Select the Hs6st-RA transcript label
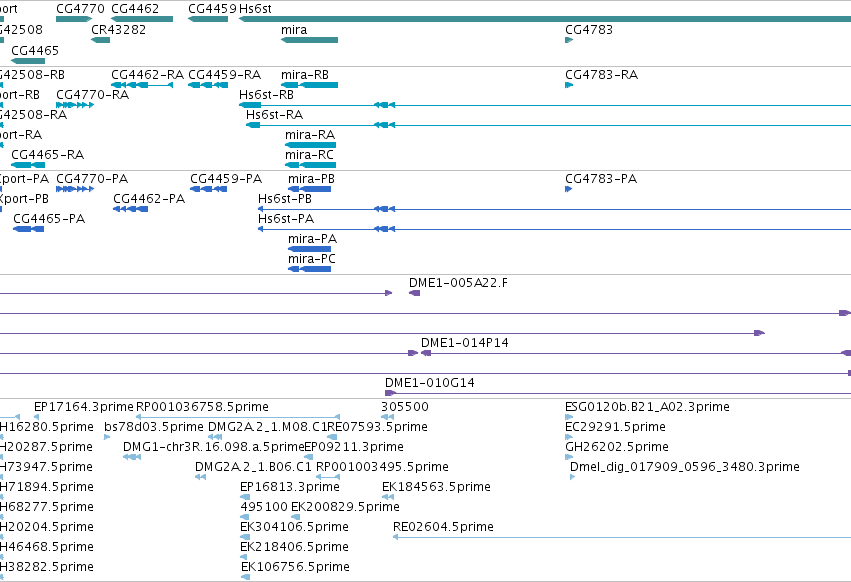 click(x=274, y=115)
